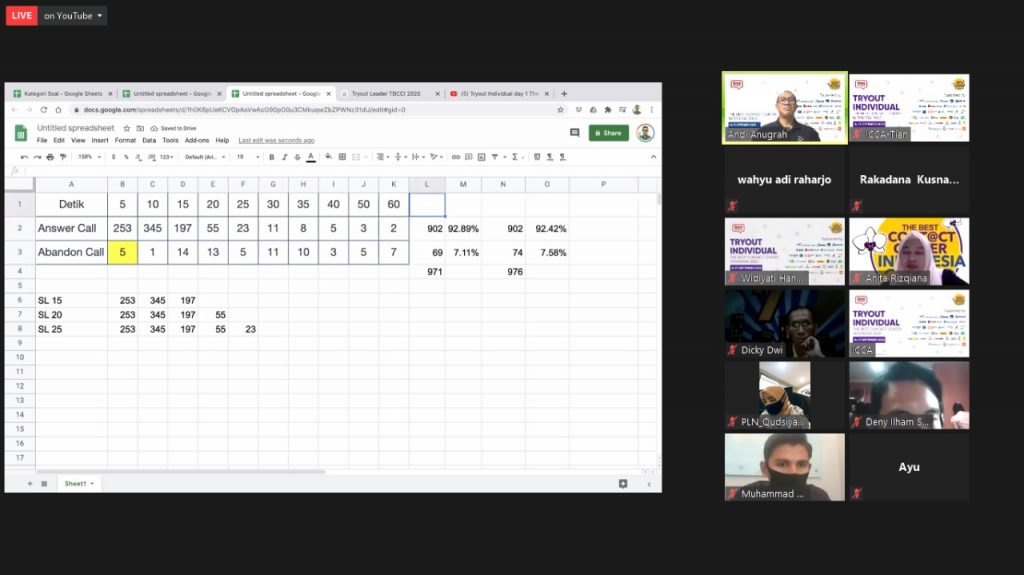Toggle strikethrough formatting
This screenshot has height=575, width=1024.
(297, 157)
